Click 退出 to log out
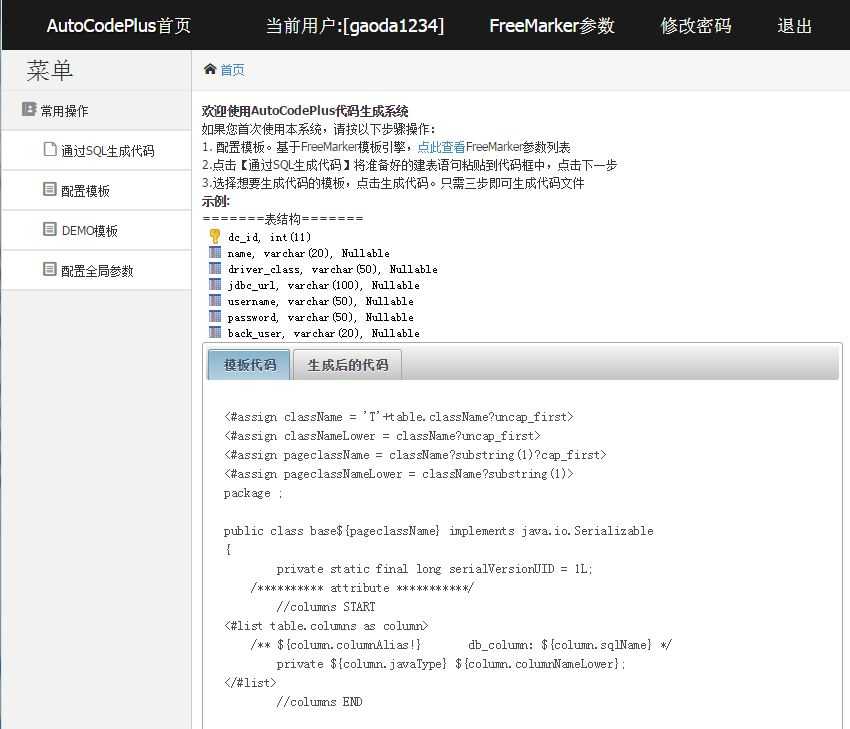Image resolution: width=850 pixels, height=729 pixels. tap(795, 25)
